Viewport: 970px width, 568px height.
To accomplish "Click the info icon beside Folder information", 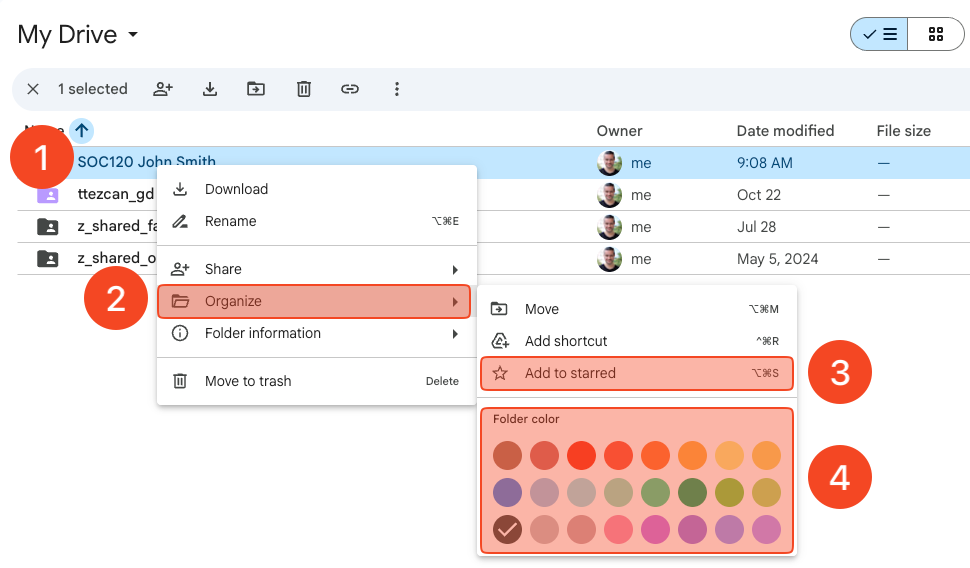I will (180, 333).
